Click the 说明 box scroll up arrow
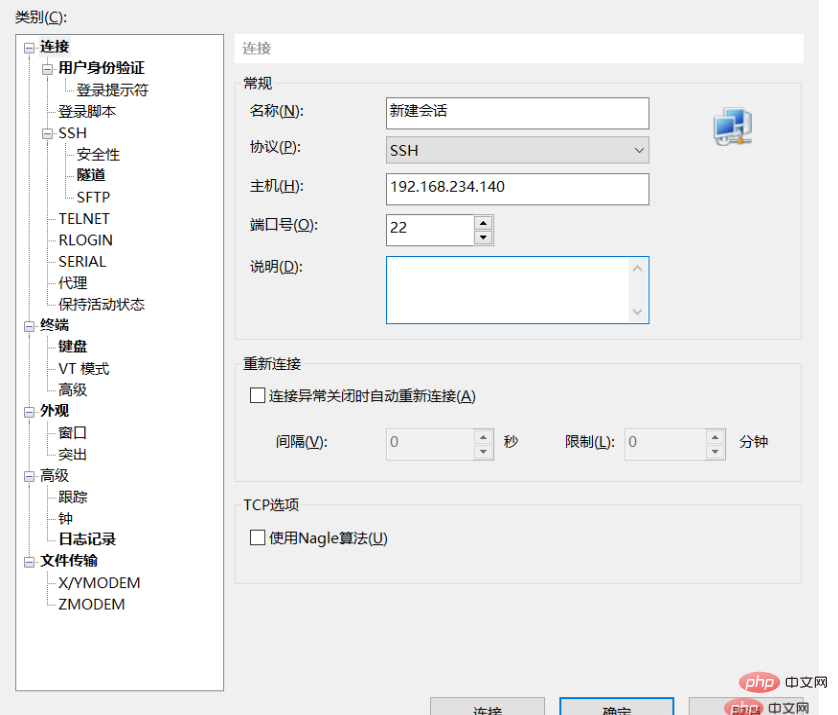 pos(638,268)
